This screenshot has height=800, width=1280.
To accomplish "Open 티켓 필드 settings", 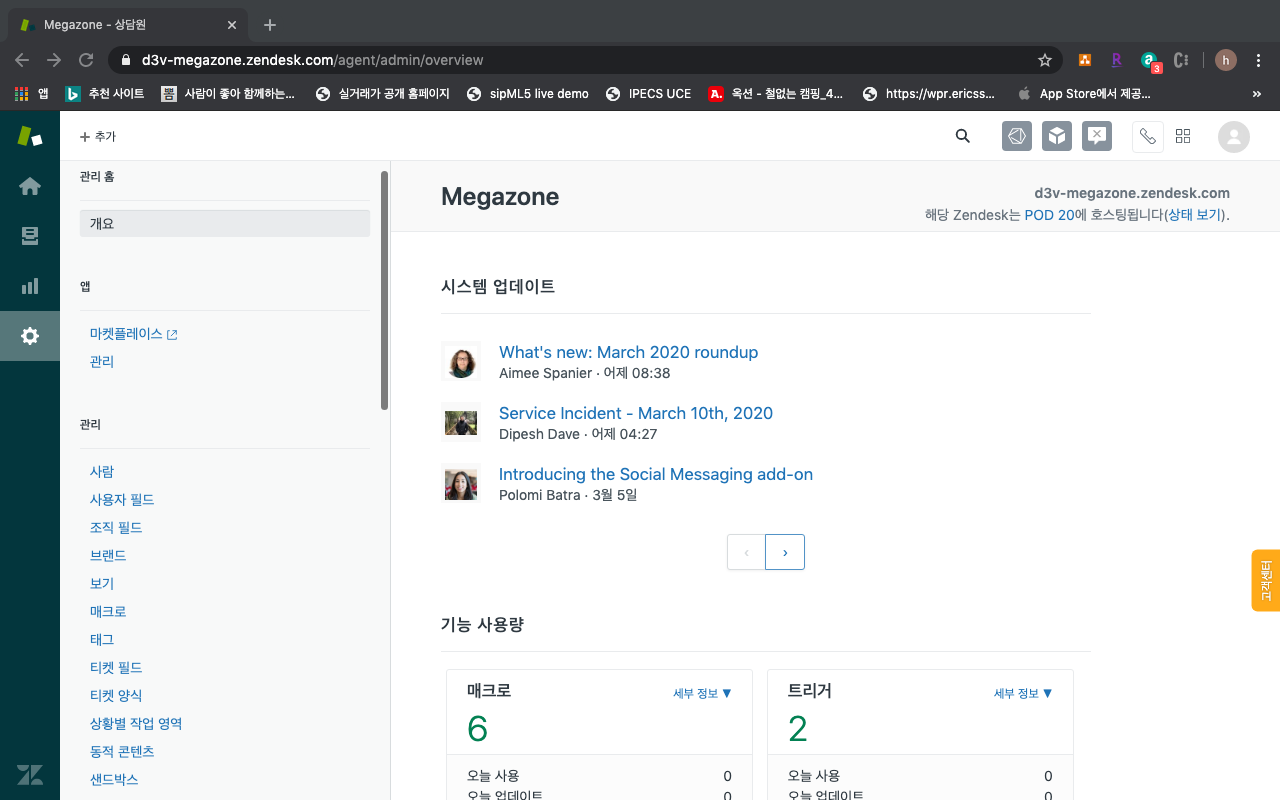I will (116, 667).
